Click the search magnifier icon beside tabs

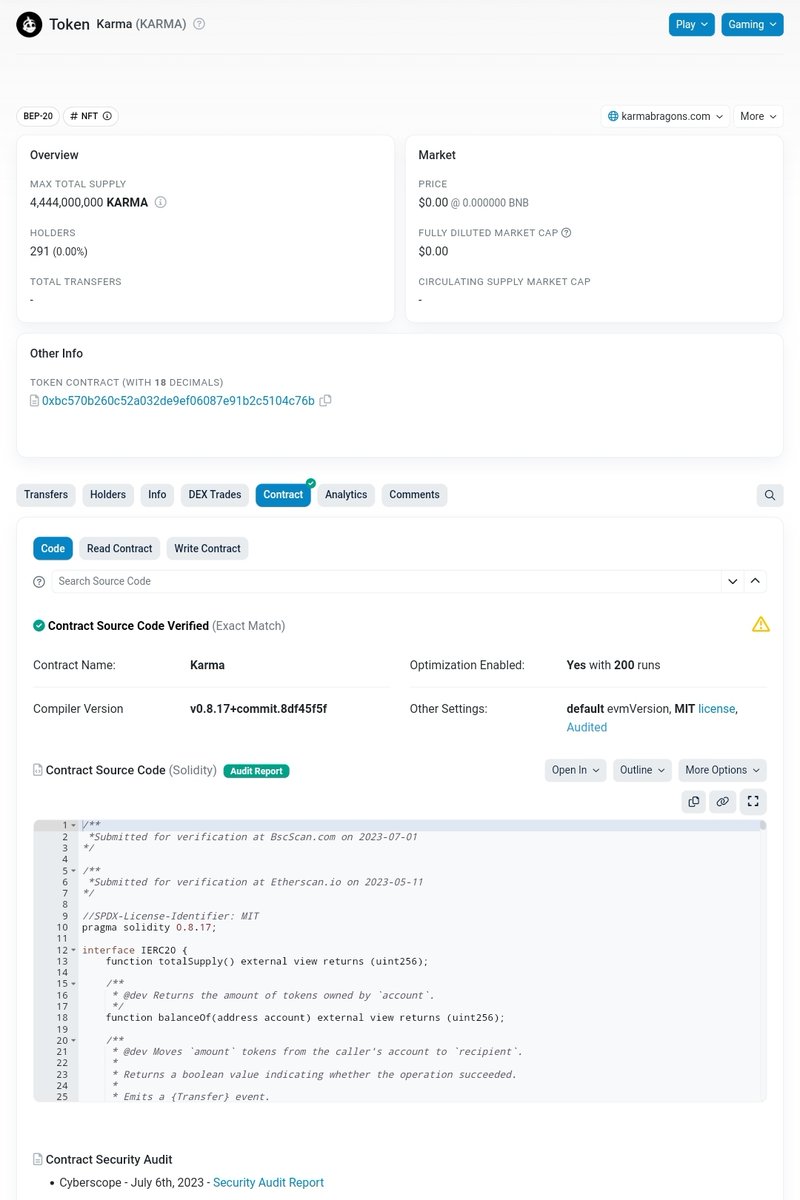770,495
